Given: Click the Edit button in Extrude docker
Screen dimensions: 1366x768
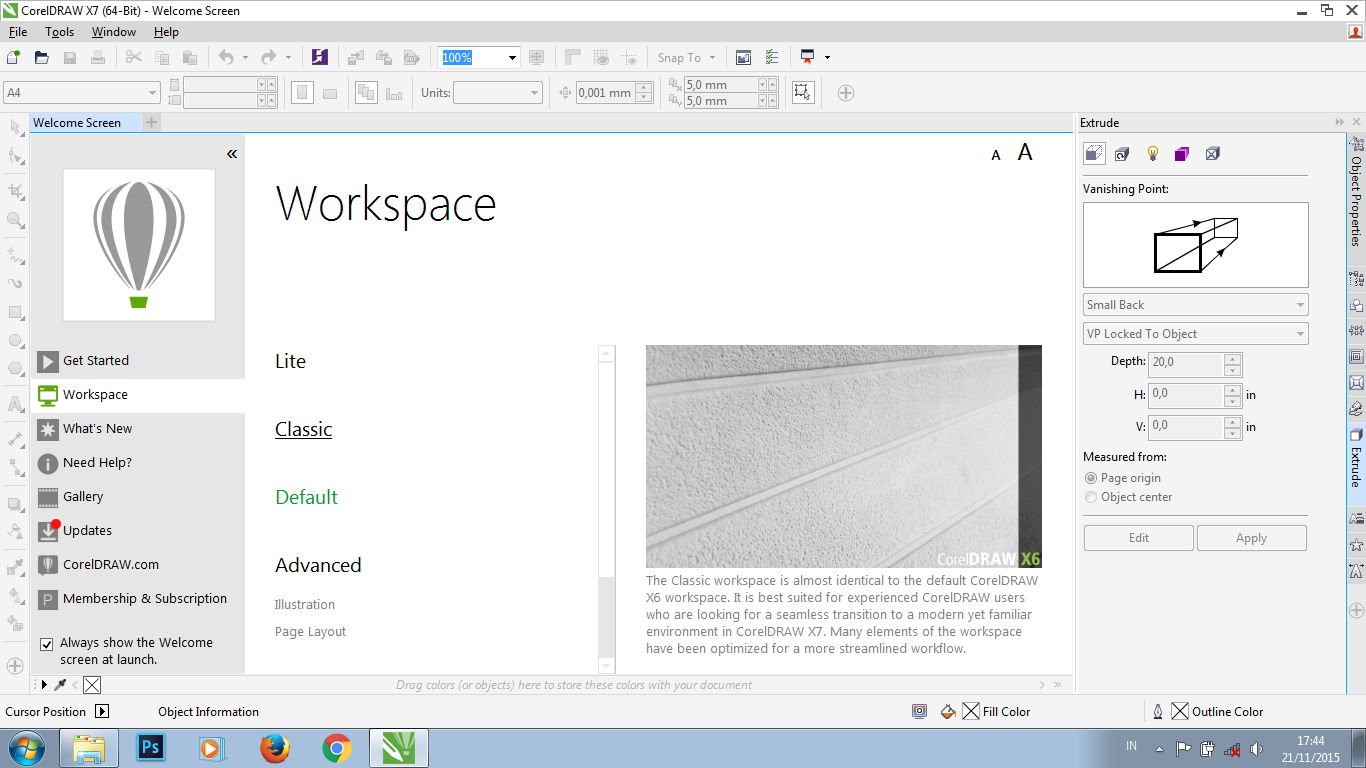Looking at the screenshot, I should click(1139, 538).
